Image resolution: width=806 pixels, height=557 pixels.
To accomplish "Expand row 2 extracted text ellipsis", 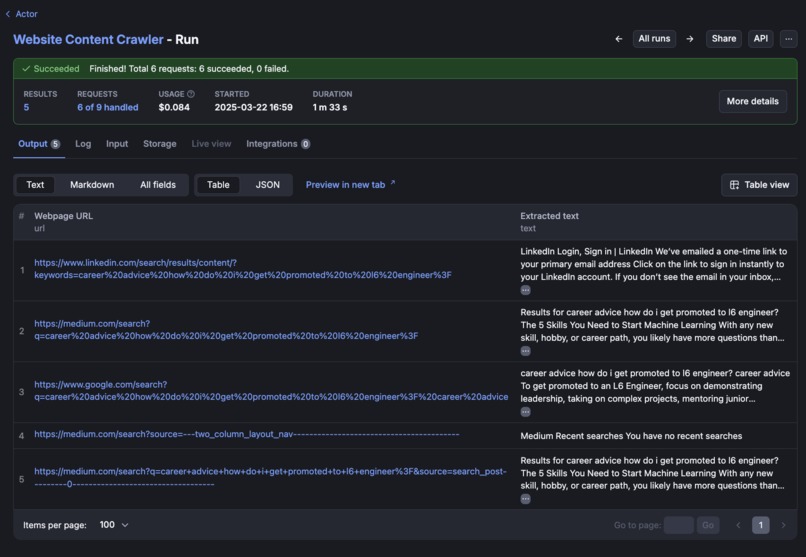I will pyautogui.click(x=525, y=351).
